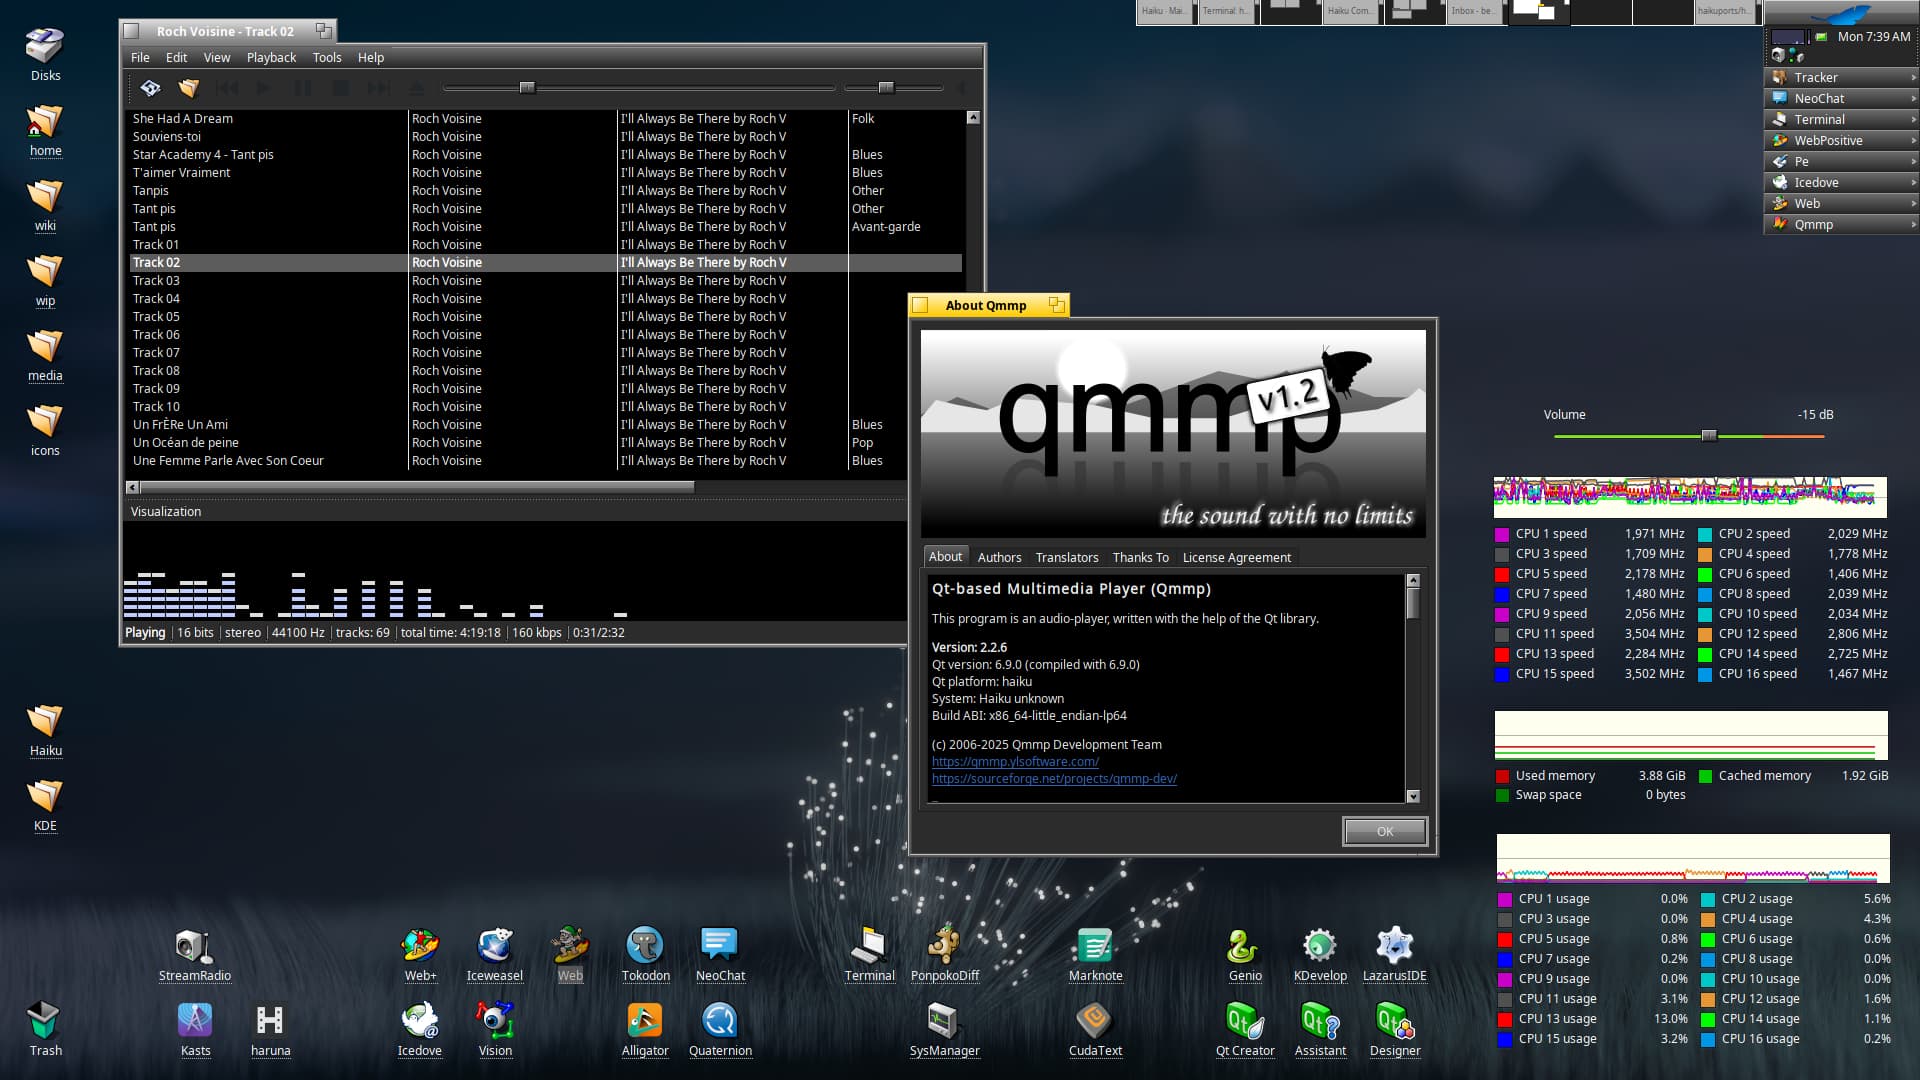Stop playback in Qmmp toolbar
This screenshot has width=1920, height=1080.
pos(340,88)
